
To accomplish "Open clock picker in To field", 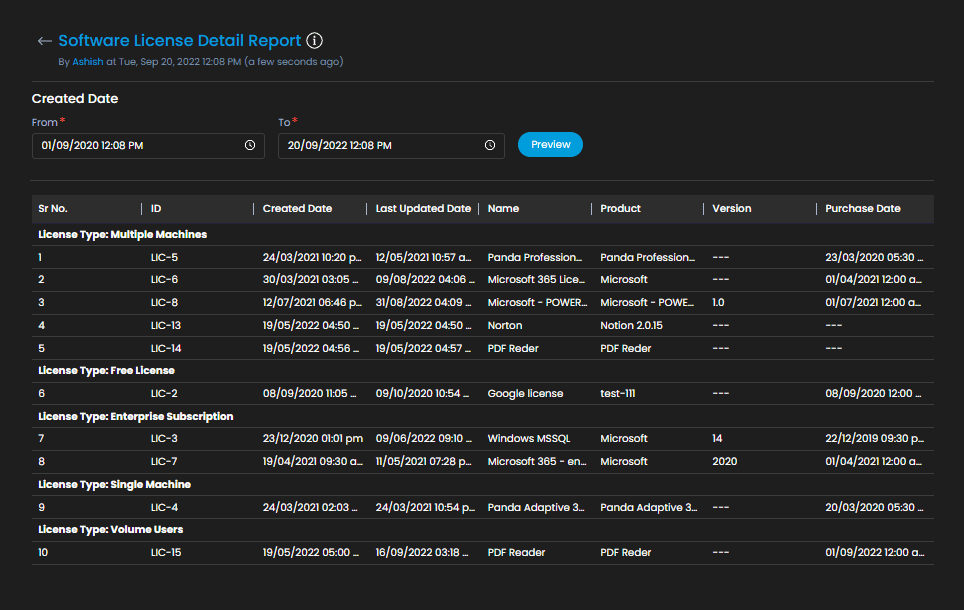I will [x=489, y=145].
